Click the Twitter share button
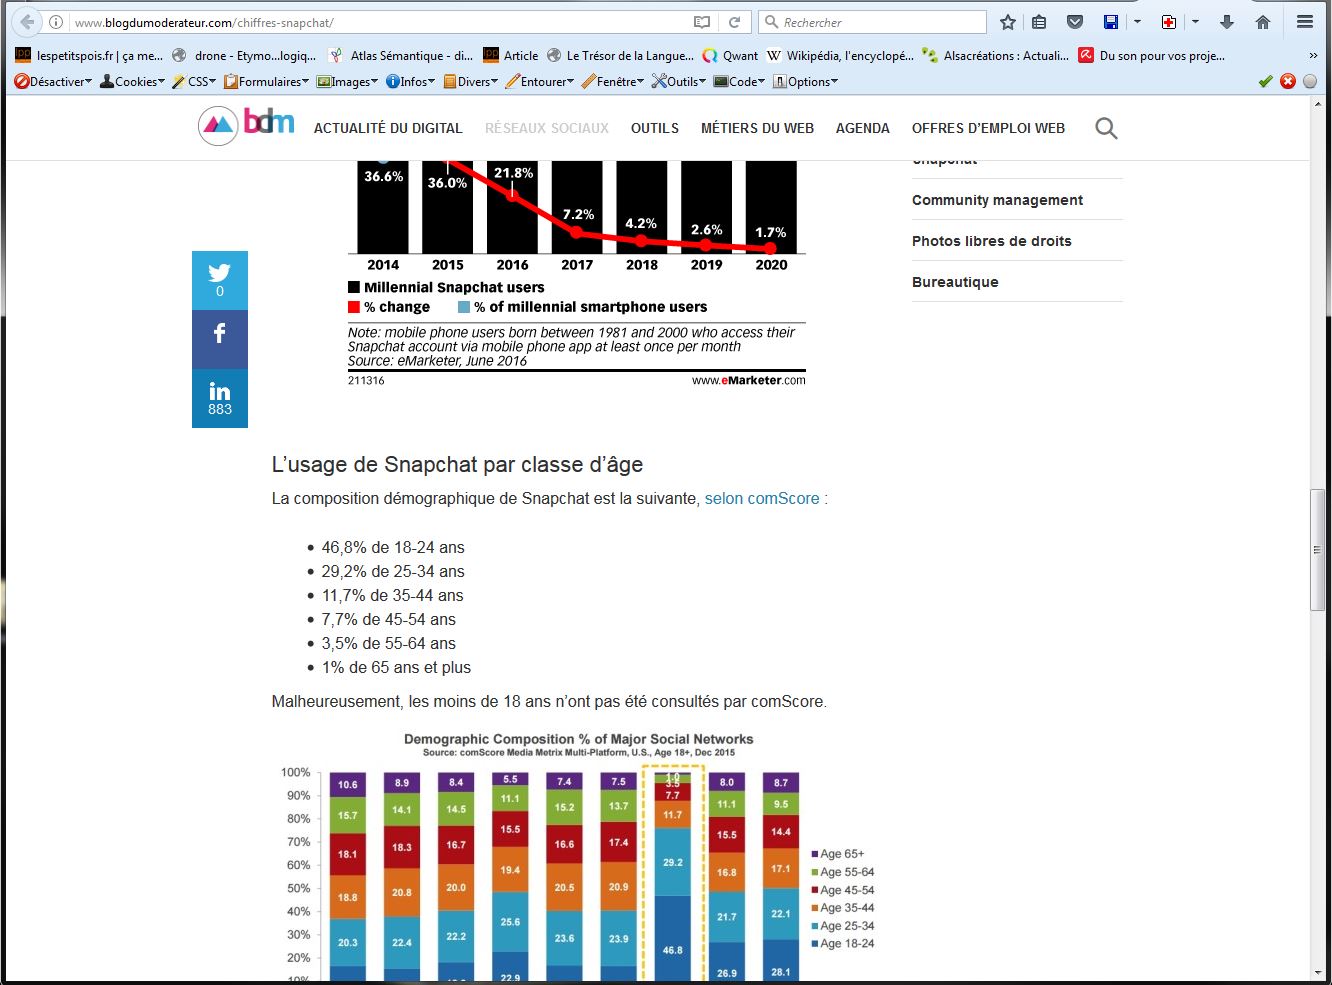 pyautogui.click(x=220, y=280)
